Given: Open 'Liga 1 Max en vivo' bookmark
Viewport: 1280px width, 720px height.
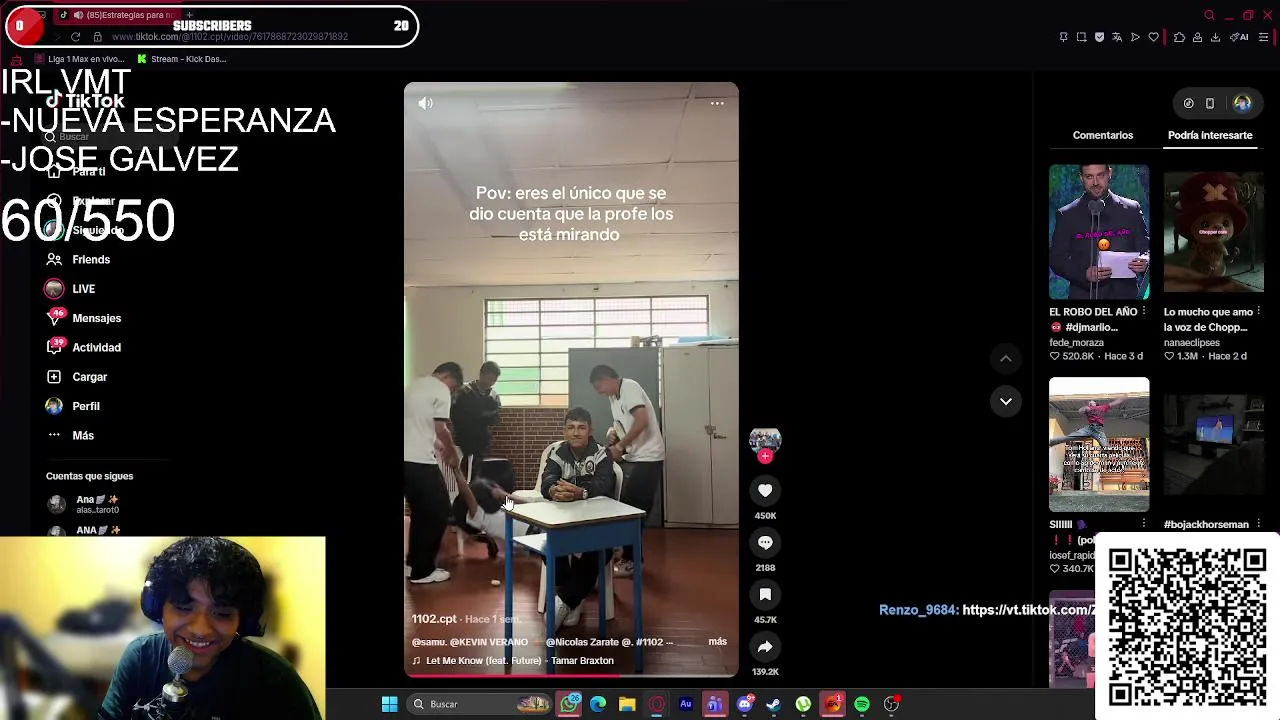Looking at the screenshot, I should (78, 59).
